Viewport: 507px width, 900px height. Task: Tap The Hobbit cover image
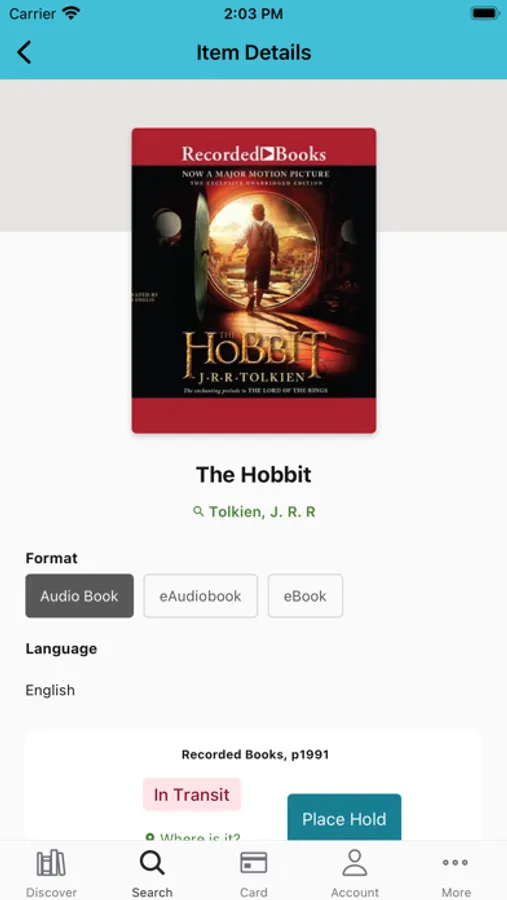[x=254, y=281]
